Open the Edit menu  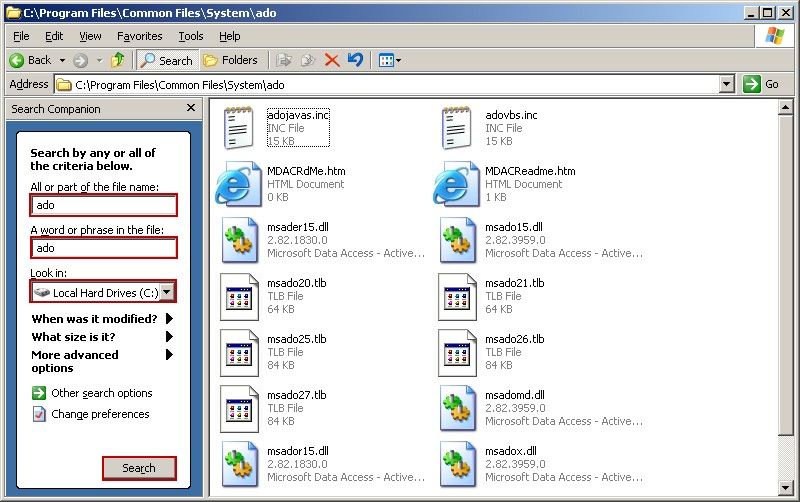pos(54,36)
